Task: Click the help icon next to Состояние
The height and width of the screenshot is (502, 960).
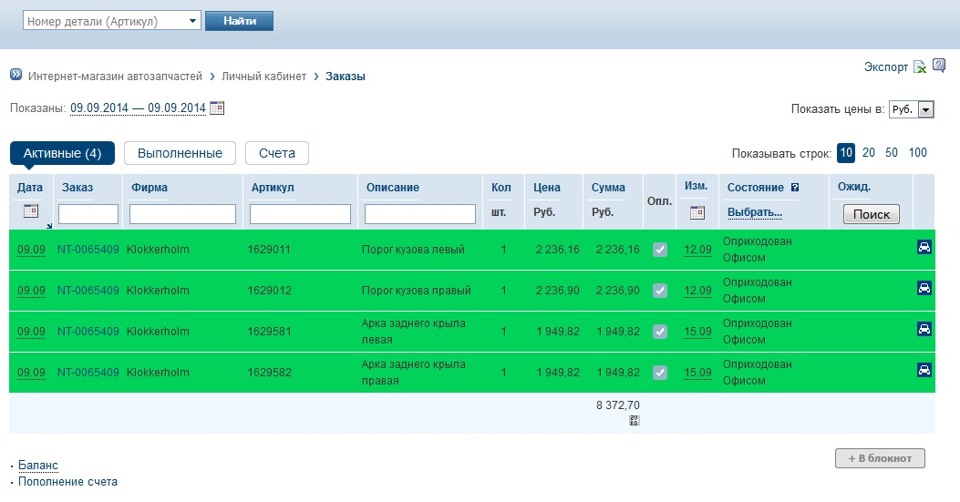Action: 795,187
